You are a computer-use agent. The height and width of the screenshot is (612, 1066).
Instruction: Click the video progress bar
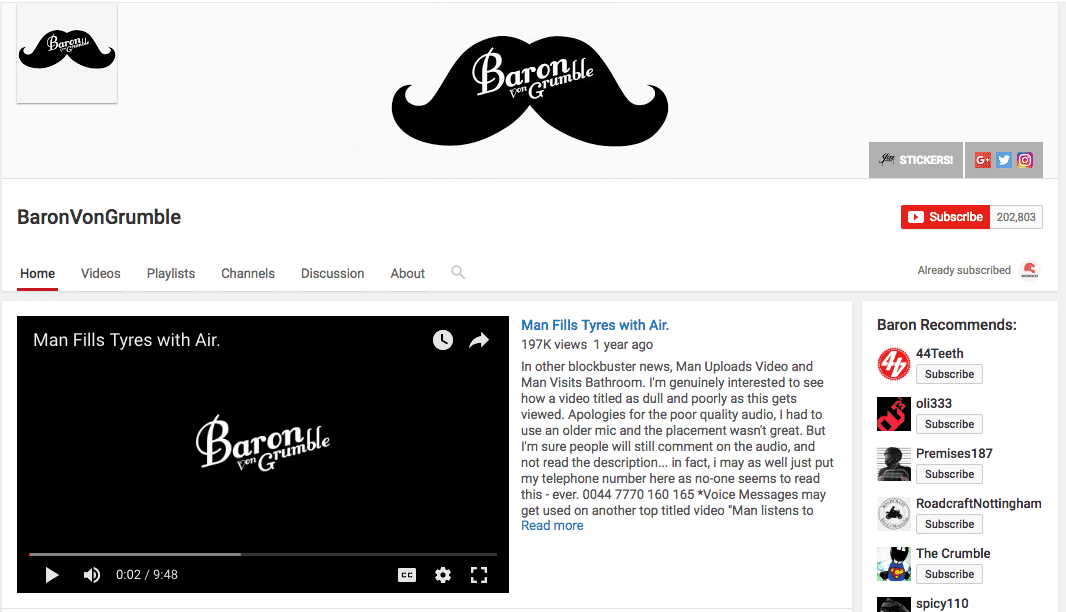tap(262, 555)
